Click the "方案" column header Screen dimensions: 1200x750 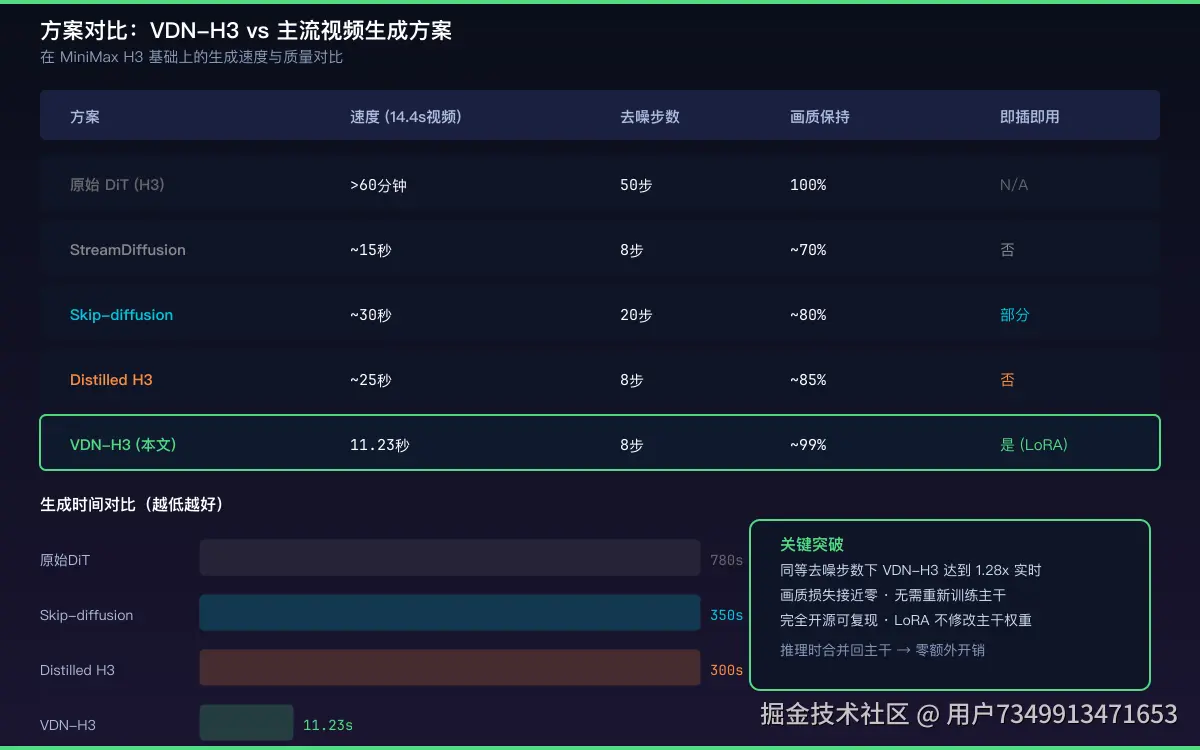coord(85,116)
